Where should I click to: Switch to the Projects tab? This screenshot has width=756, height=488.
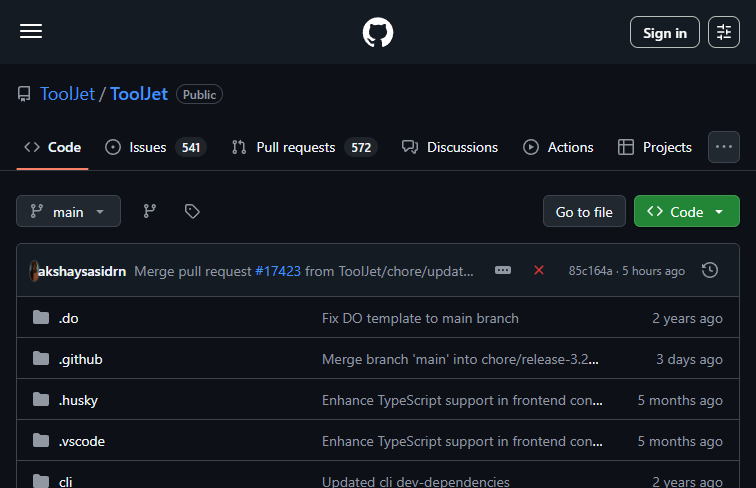tap(655, 147)
